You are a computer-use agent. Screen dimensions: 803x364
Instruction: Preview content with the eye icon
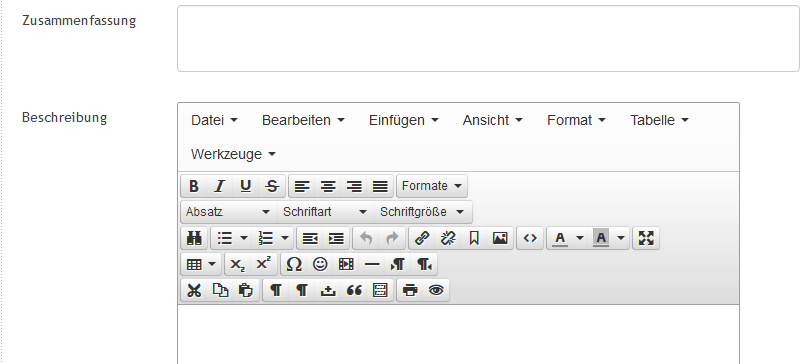(x=436, y=290)
